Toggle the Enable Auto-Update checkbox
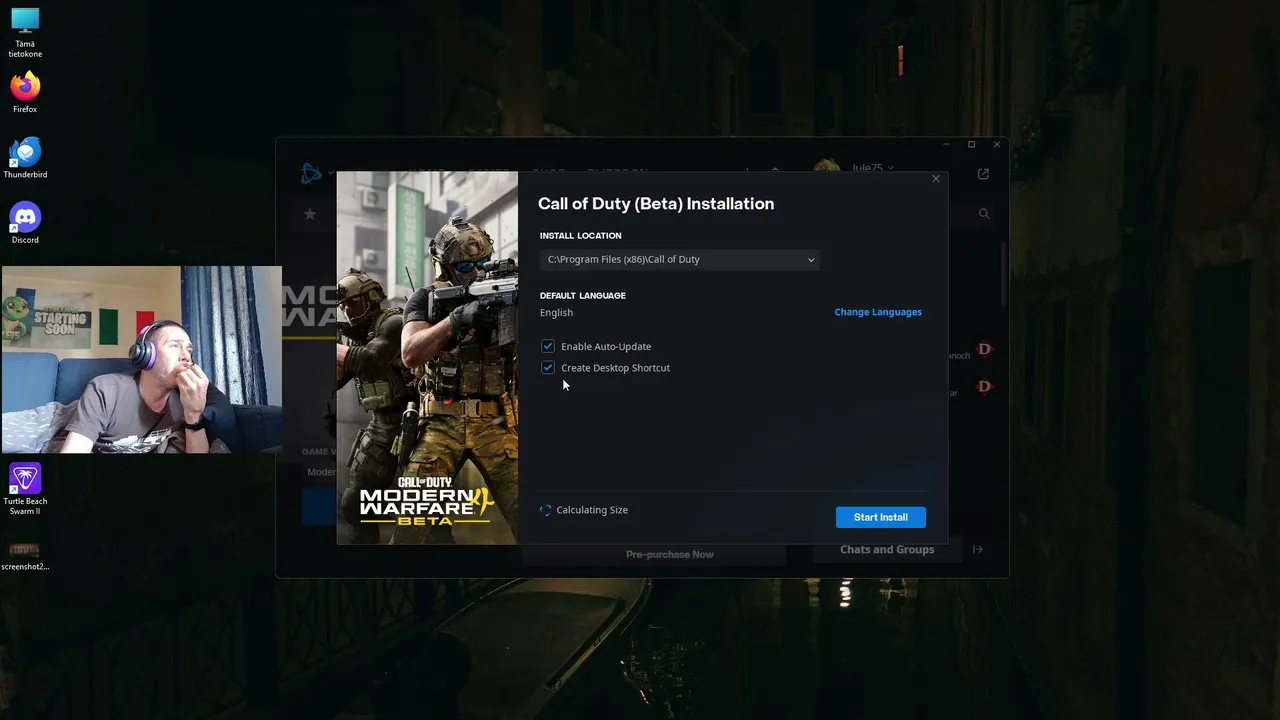 pyautogui.click(x=548, y=346)
